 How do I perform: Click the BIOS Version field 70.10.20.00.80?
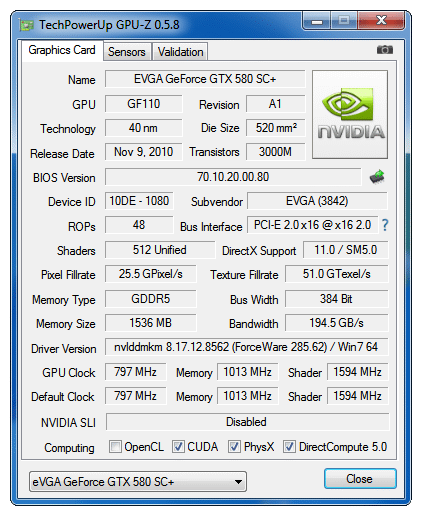[233, 177]
